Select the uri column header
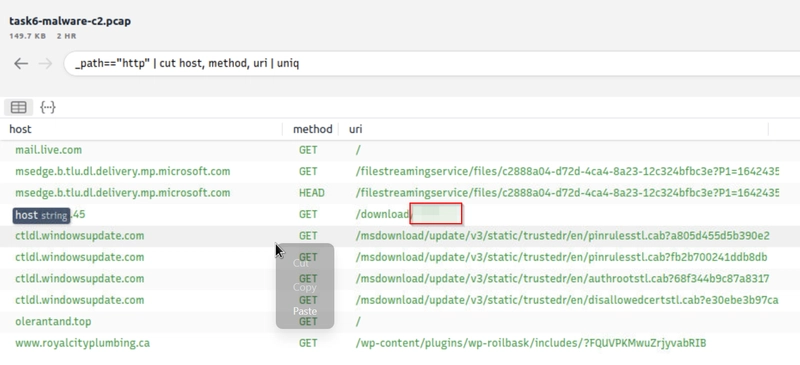The width and height of the screenshot is (800, 365). tap(356, 129)
